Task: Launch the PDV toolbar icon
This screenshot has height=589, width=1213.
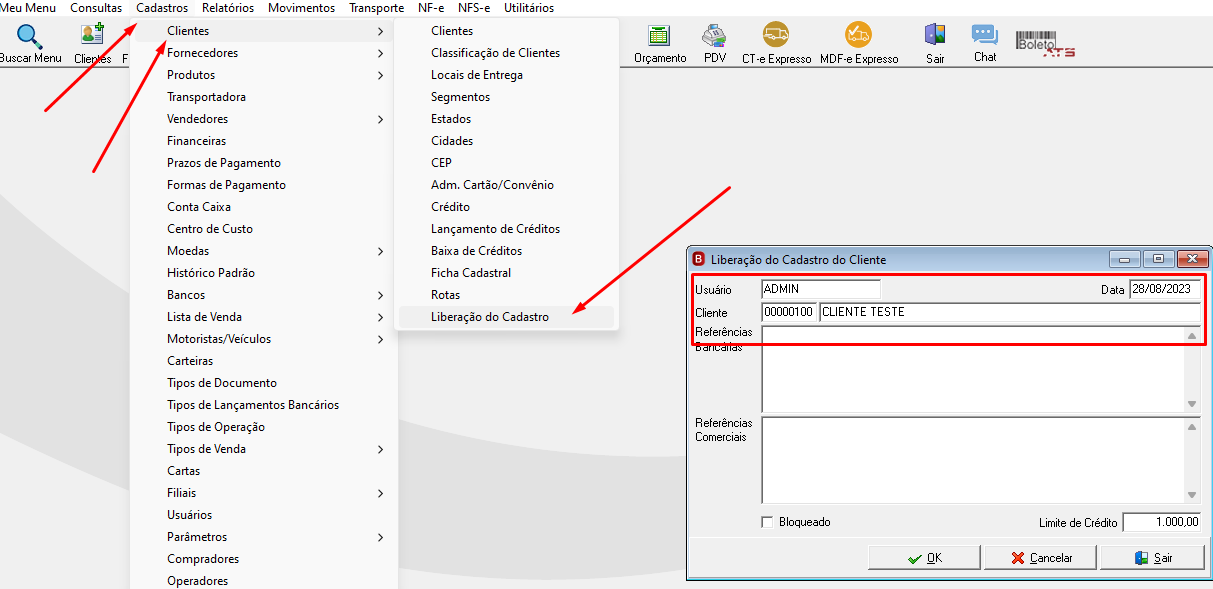Action: (x=714, y=36)
